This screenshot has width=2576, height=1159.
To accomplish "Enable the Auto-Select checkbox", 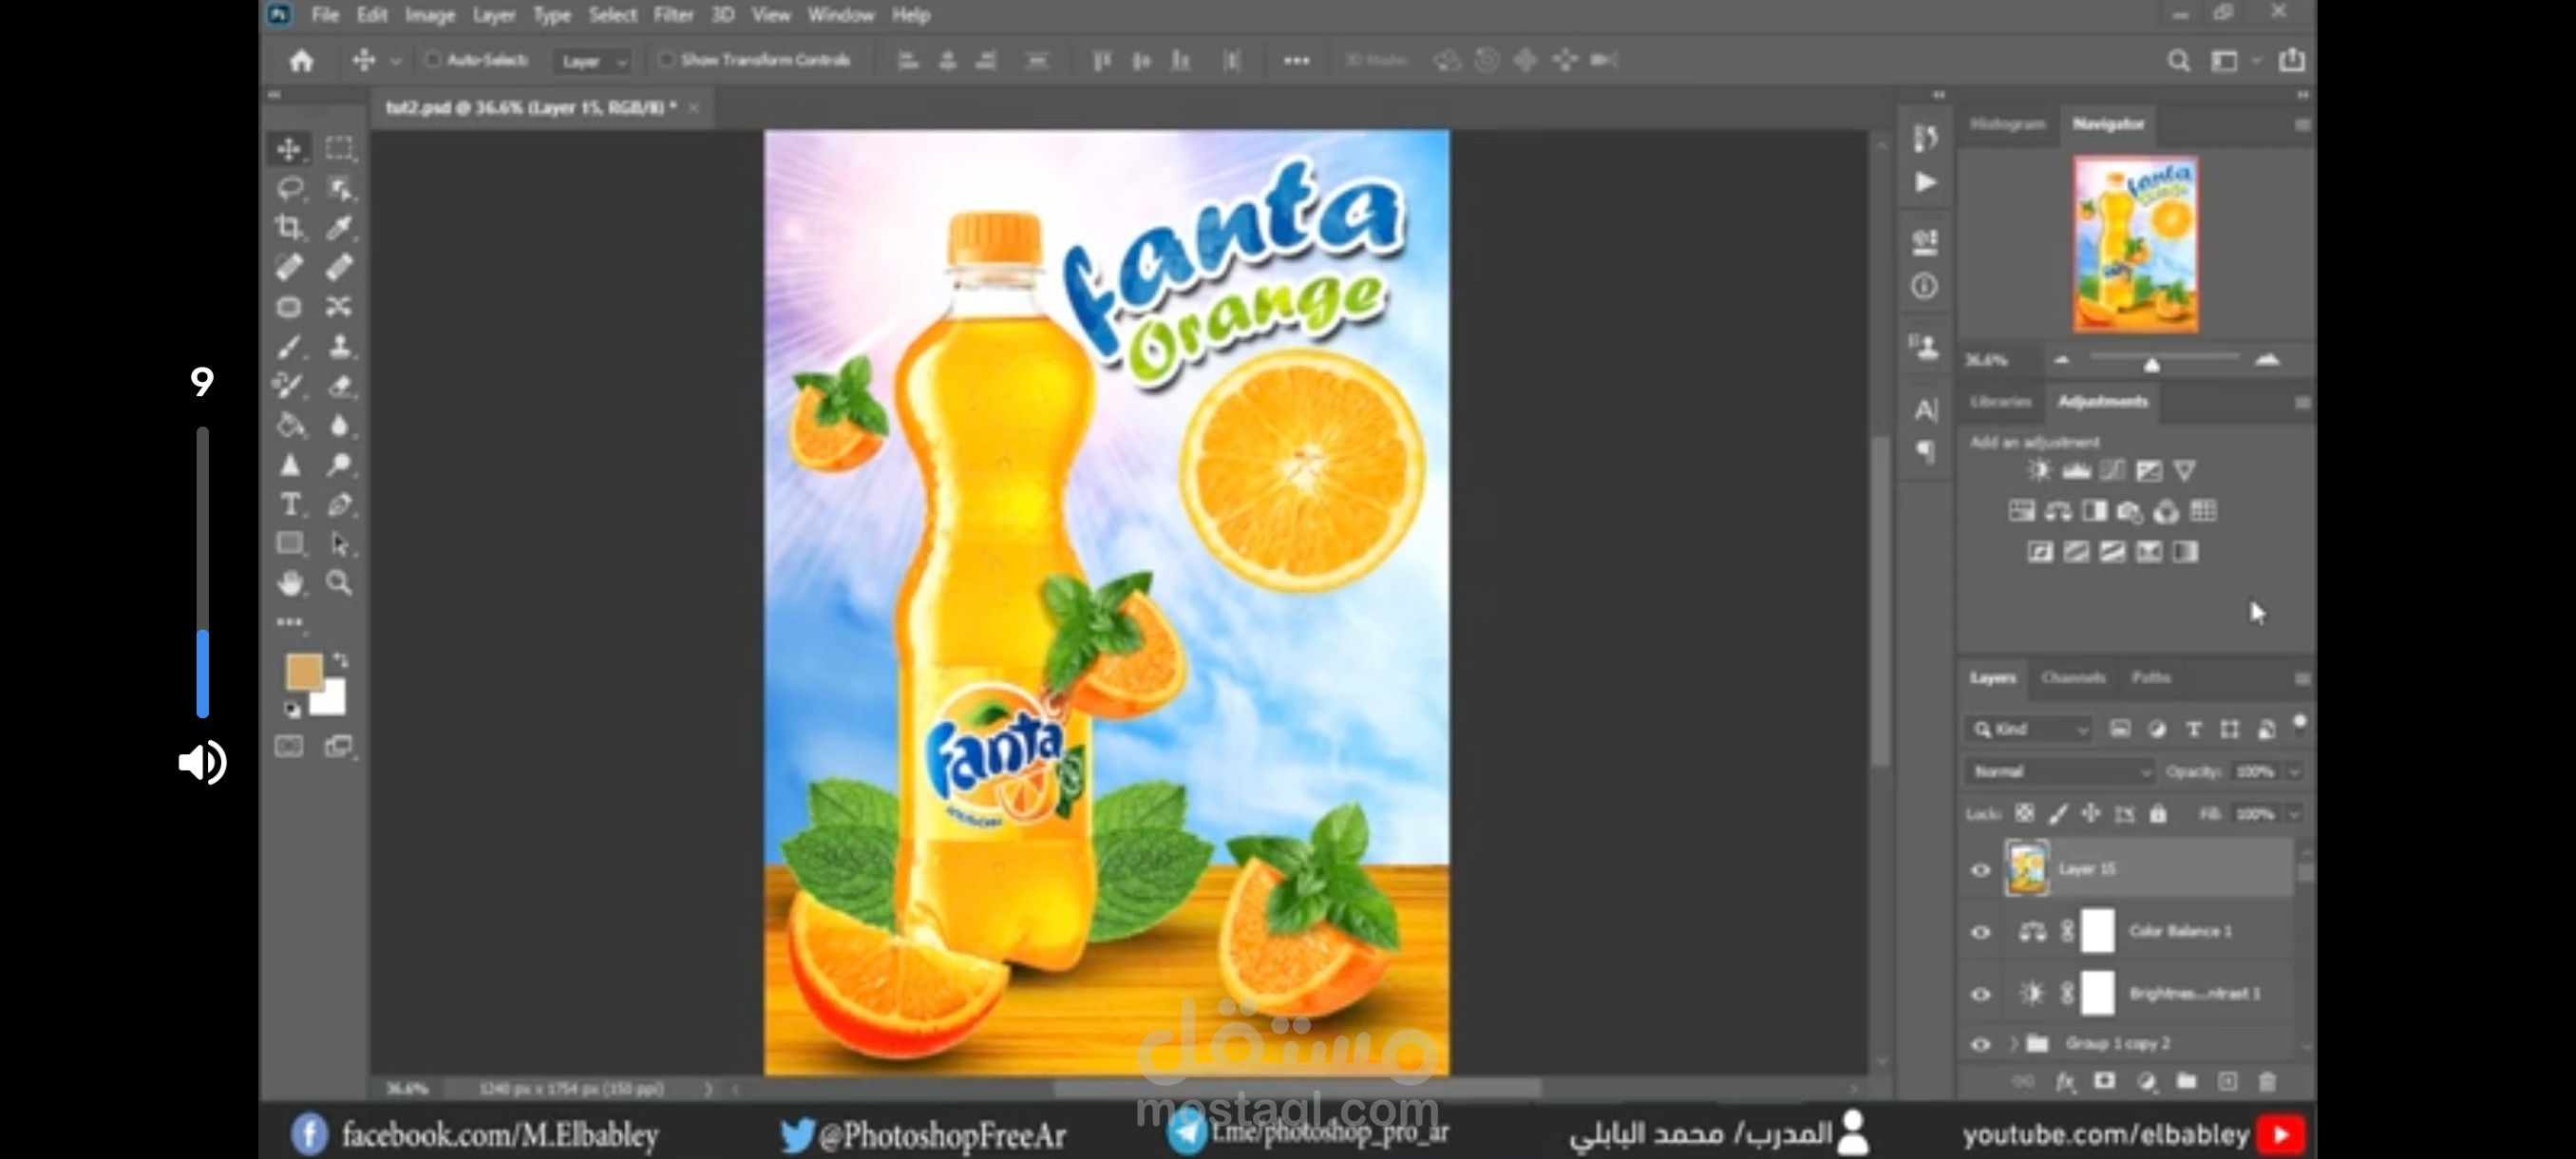I will [433, 60].
